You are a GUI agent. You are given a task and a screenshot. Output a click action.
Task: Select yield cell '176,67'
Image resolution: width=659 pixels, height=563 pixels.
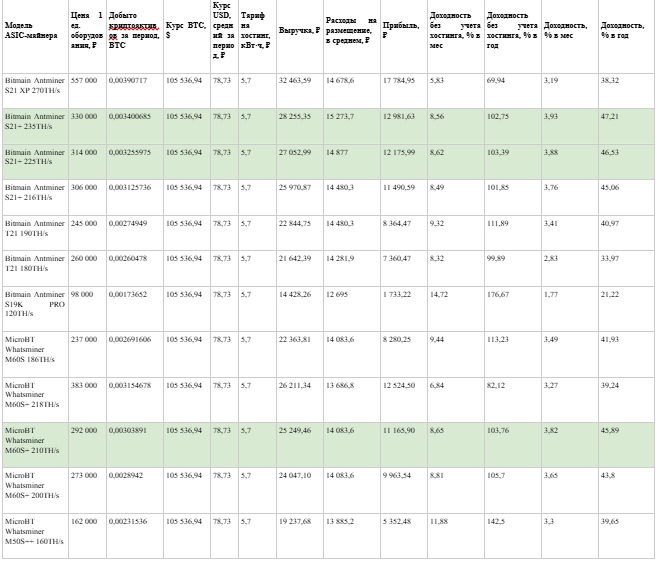[x=513, y=309]
